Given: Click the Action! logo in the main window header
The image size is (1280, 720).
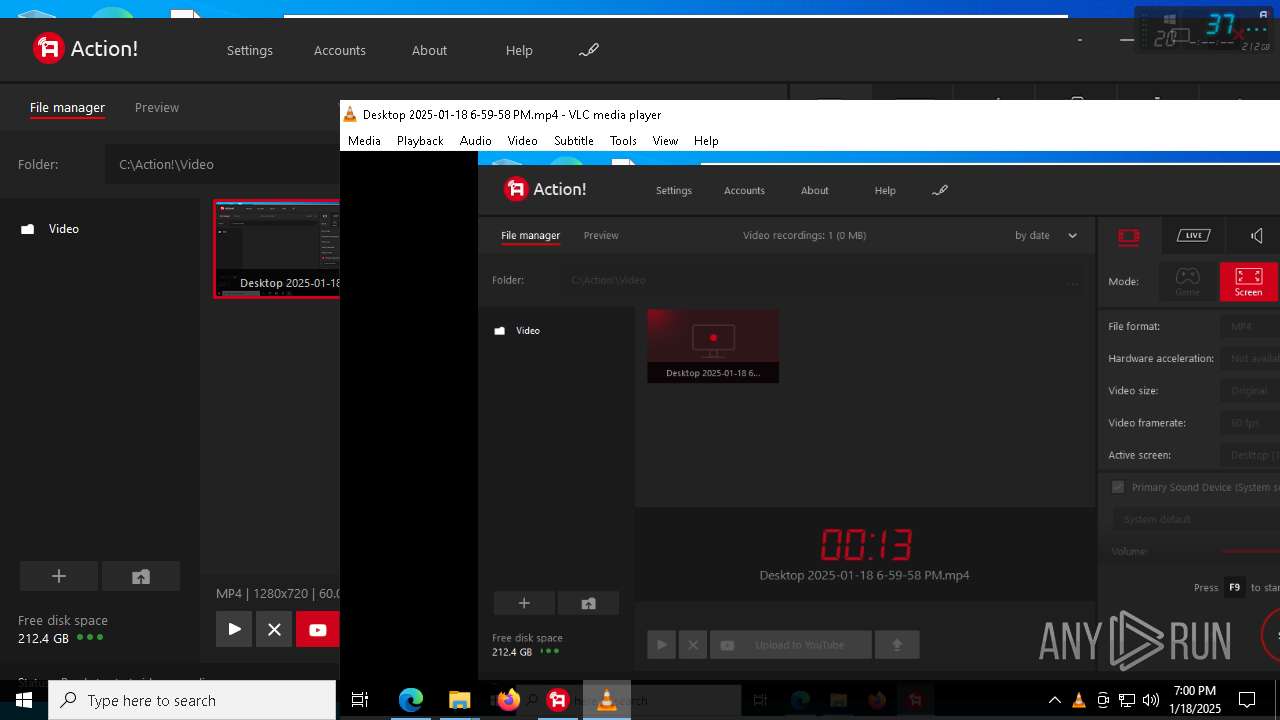Looking at the screenshot, I should coord(85,48).
